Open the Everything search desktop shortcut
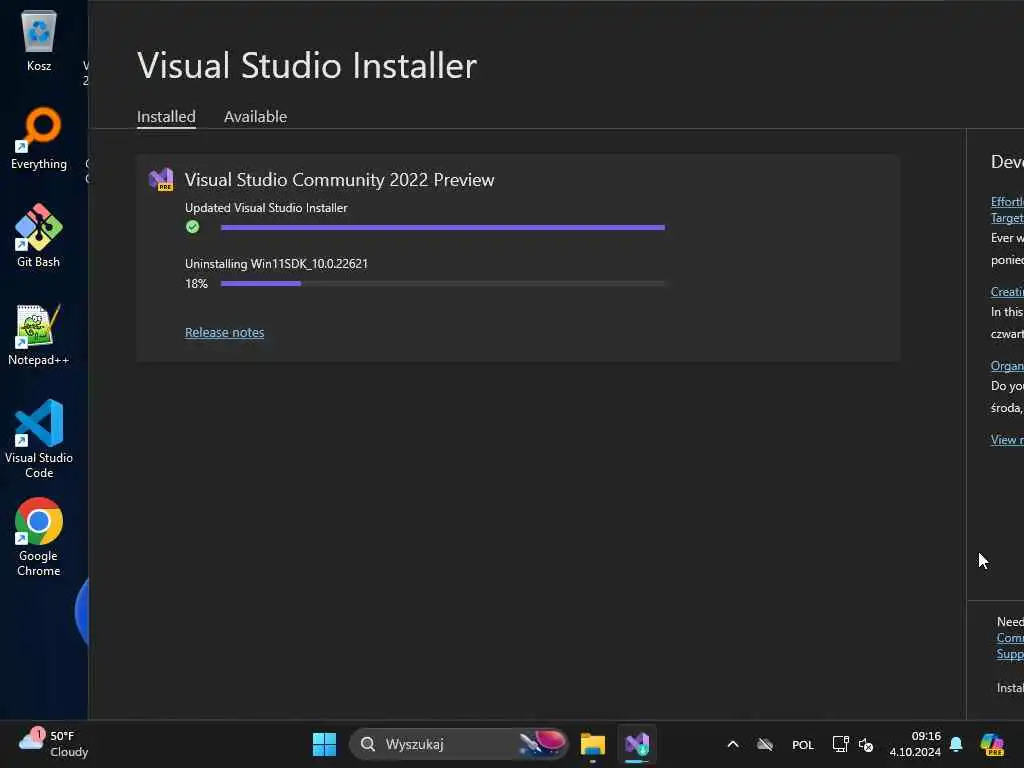The height and width of the screenshot is (768, 1024). pos(39,138)
